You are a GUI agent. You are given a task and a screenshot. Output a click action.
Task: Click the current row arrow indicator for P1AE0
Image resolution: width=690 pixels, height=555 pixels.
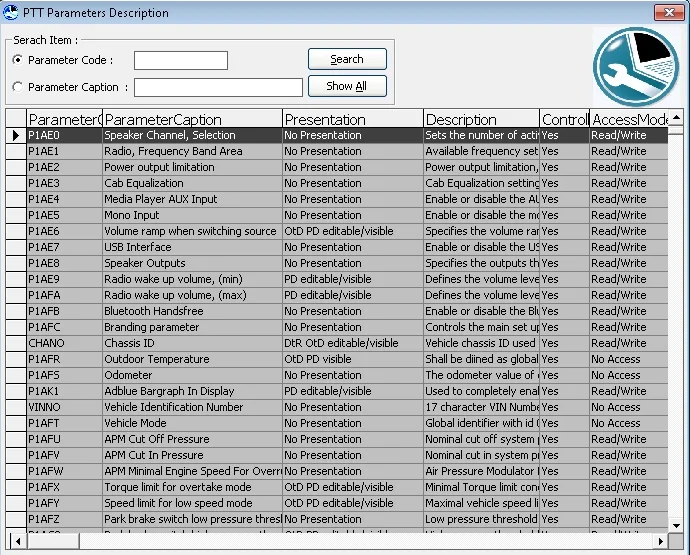pos(16,135)
